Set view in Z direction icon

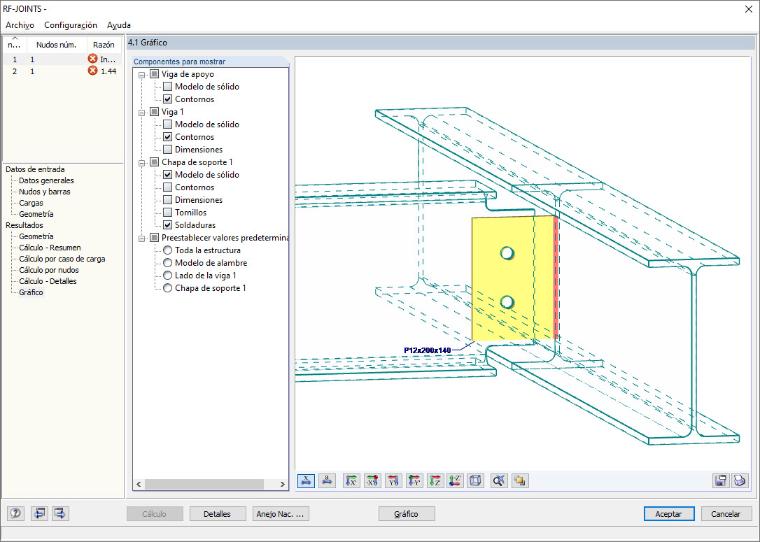click(435, 480)
